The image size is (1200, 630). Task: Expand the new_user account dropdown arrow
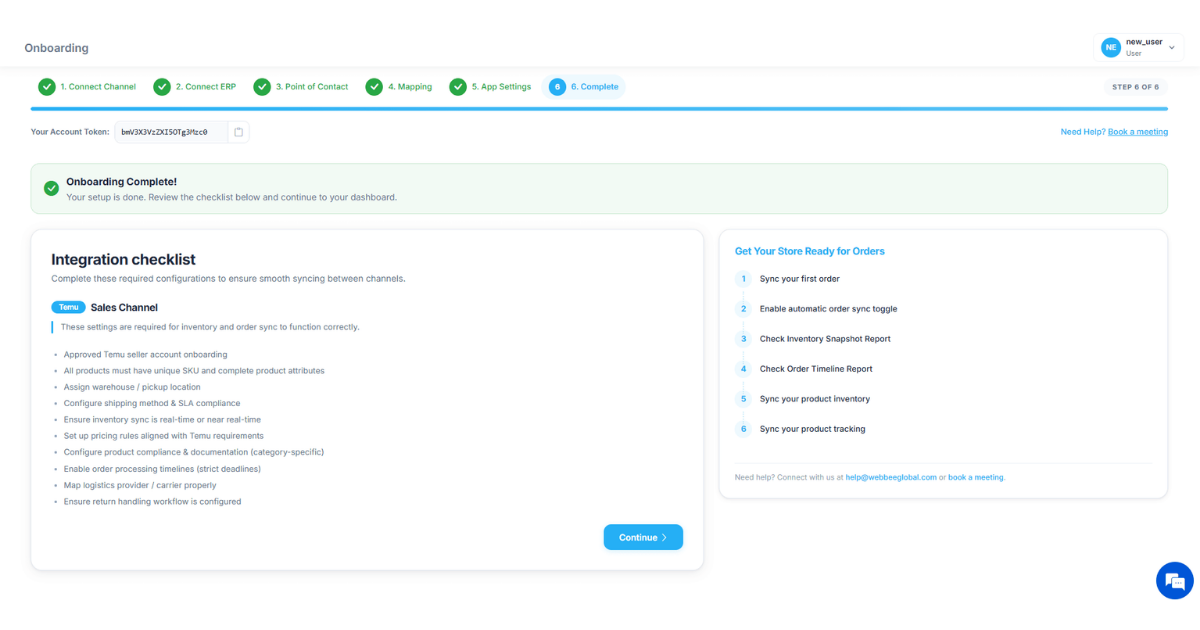pos(1172,47)
